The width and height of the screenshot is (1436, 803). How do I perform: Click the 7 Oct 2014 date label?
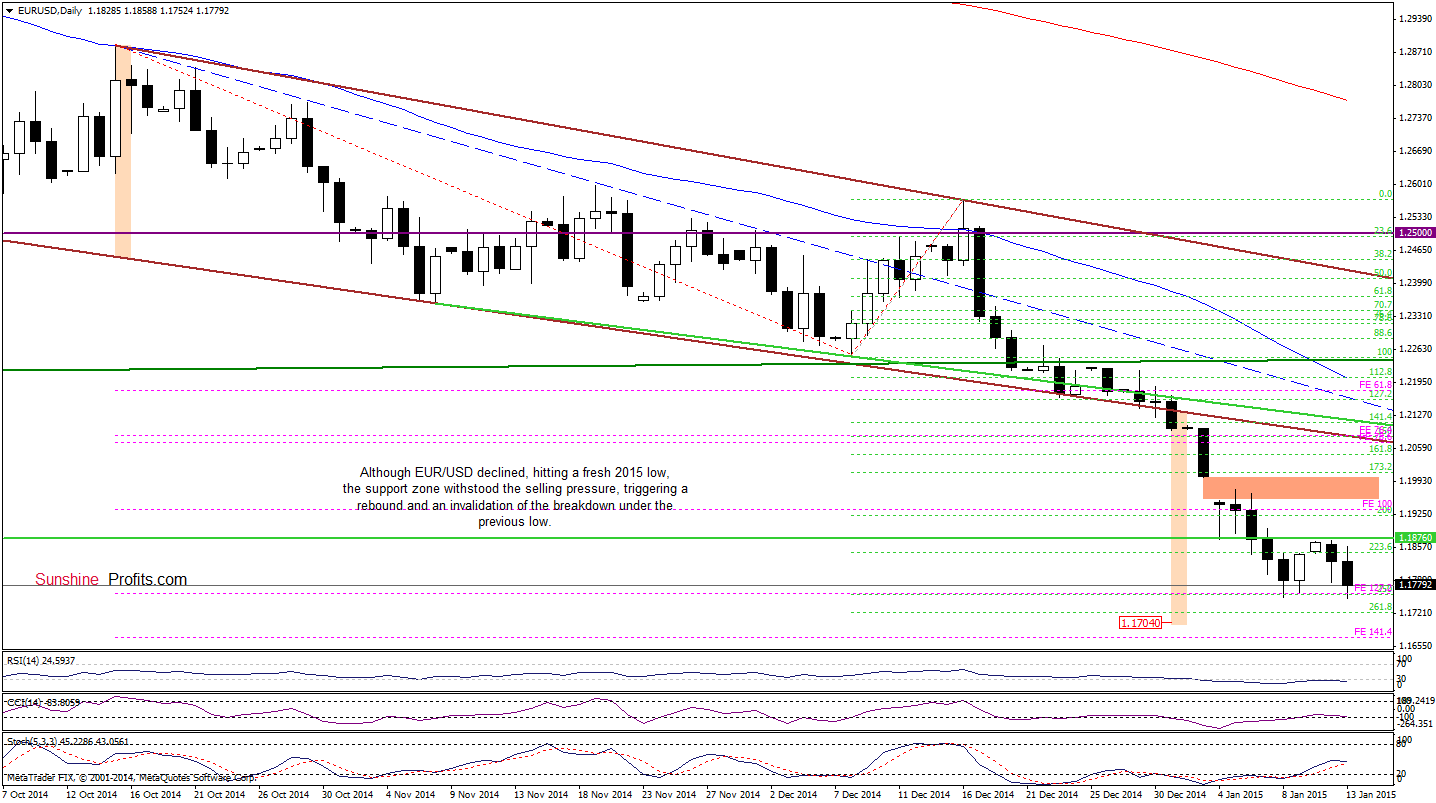[x=24, y=795]
